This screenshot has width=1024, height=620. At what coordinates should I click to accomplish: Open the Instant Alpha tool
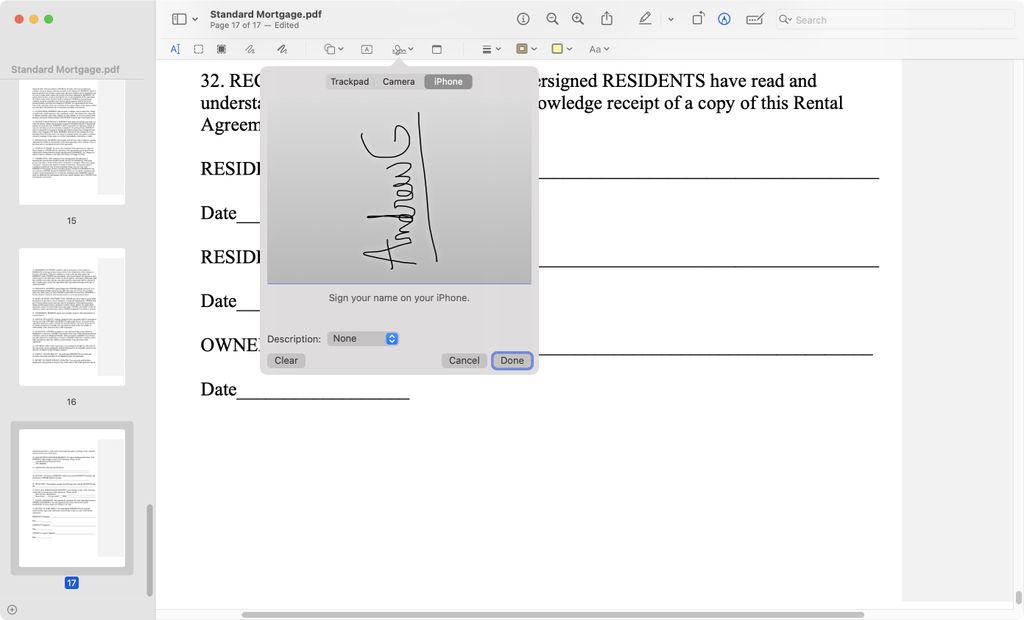tap(221, 48)
